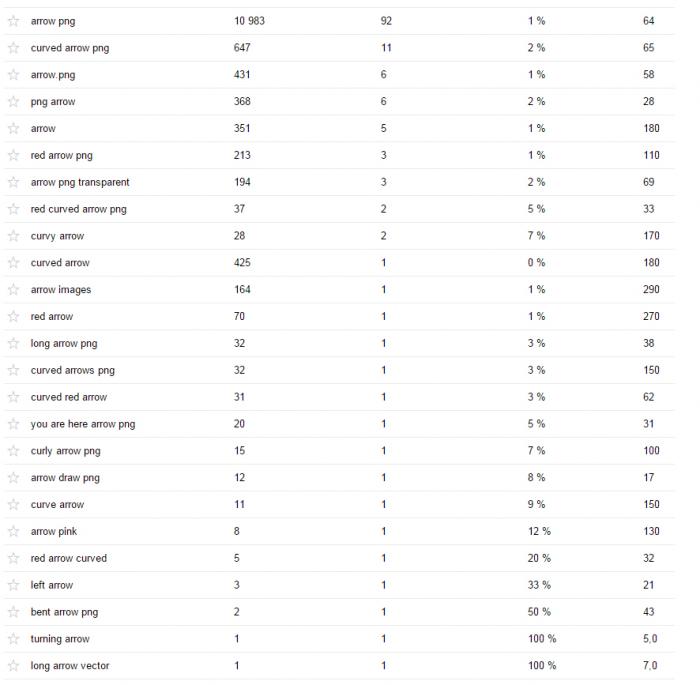
Task: Open the "bent arrow png" query
Action: pyautogui.click(x=64, y=612)
